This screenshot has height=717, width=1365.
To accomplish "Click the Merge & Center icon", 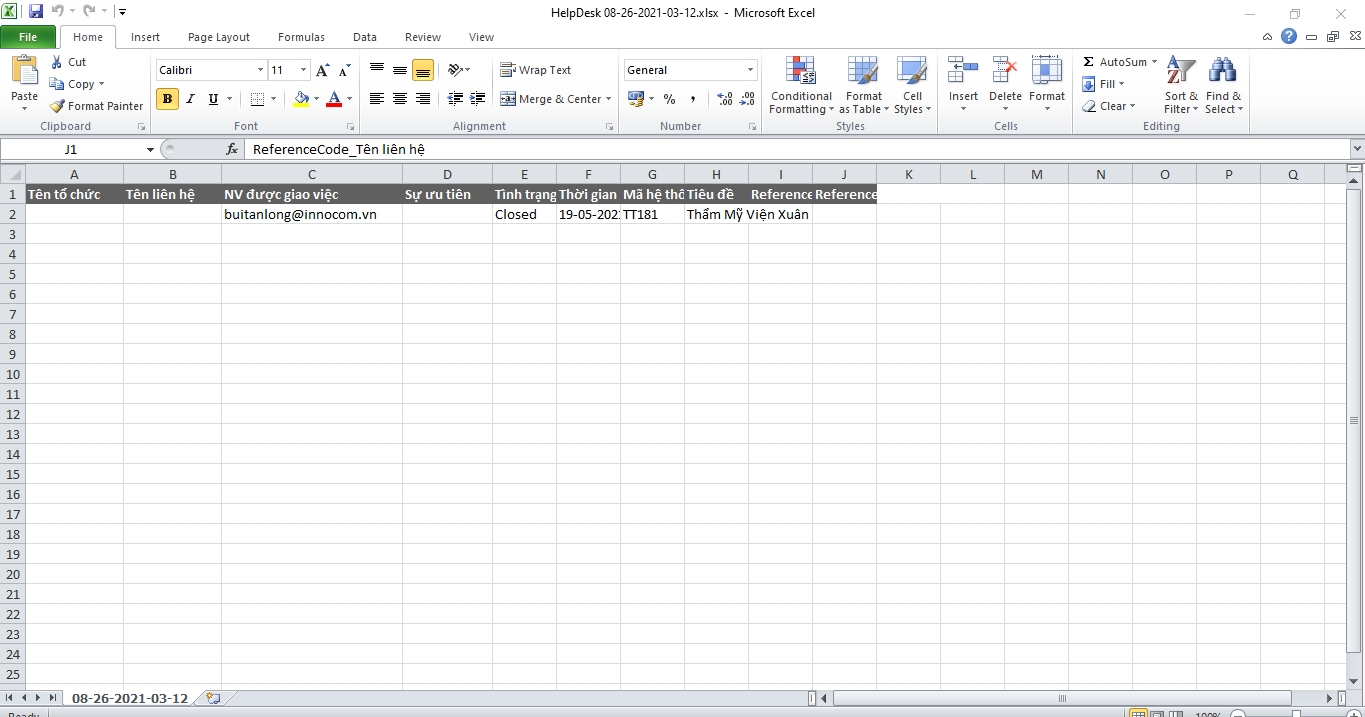I will pyautogui.click(x=508, y=99).
